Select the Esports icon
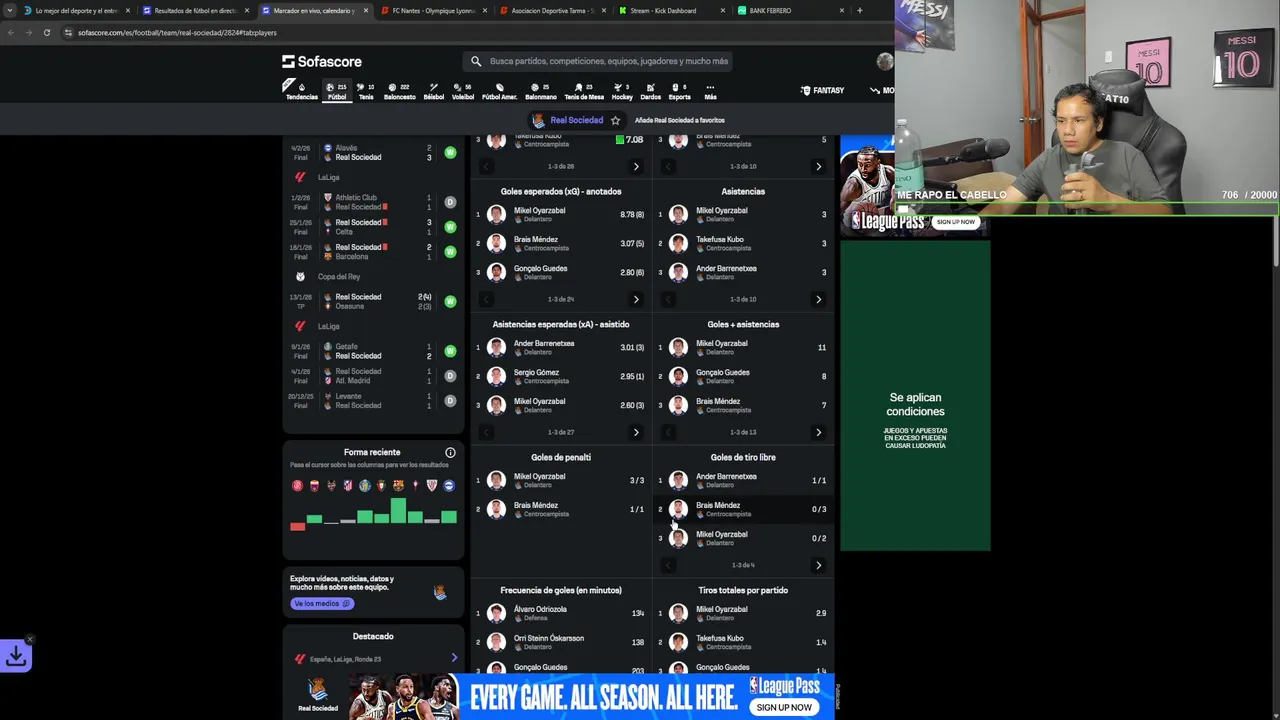 (x=679, y=91)
